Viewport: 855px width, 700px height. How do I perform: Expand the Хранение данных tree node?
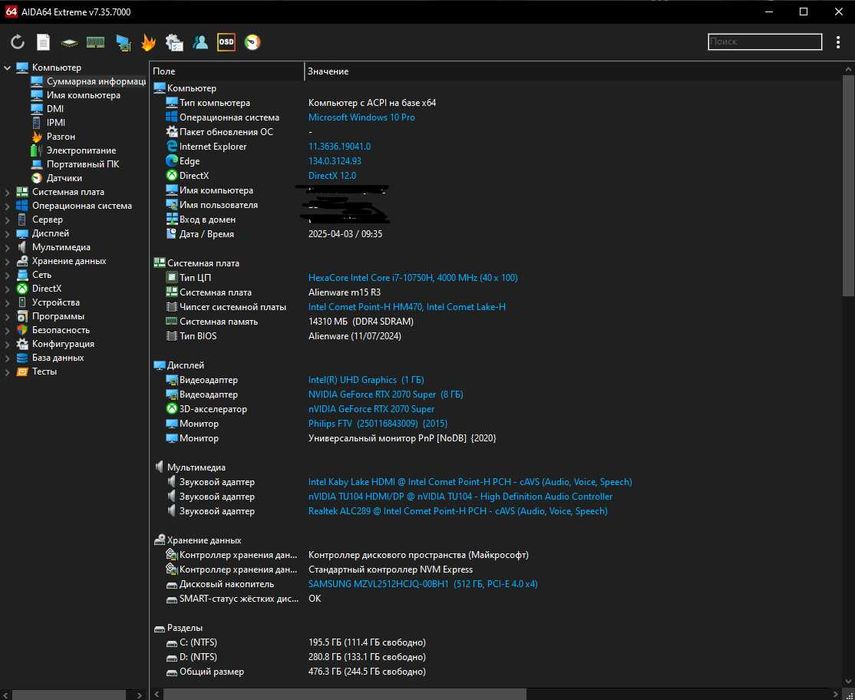[8, 261]
